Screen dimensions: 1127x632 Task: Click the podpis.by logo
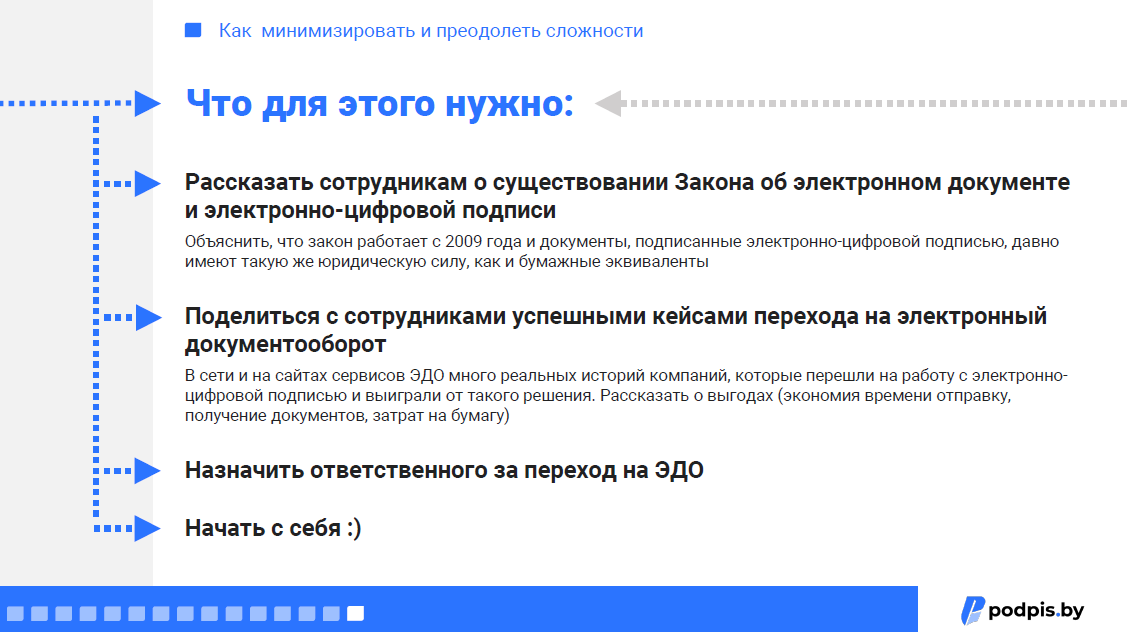[x=1023, y=610]
